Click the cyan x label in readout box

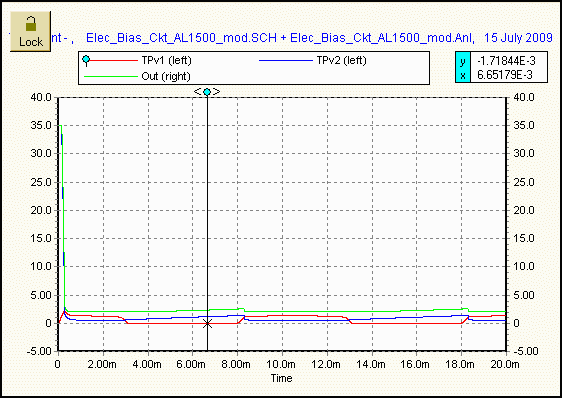[x=463, y=75]
